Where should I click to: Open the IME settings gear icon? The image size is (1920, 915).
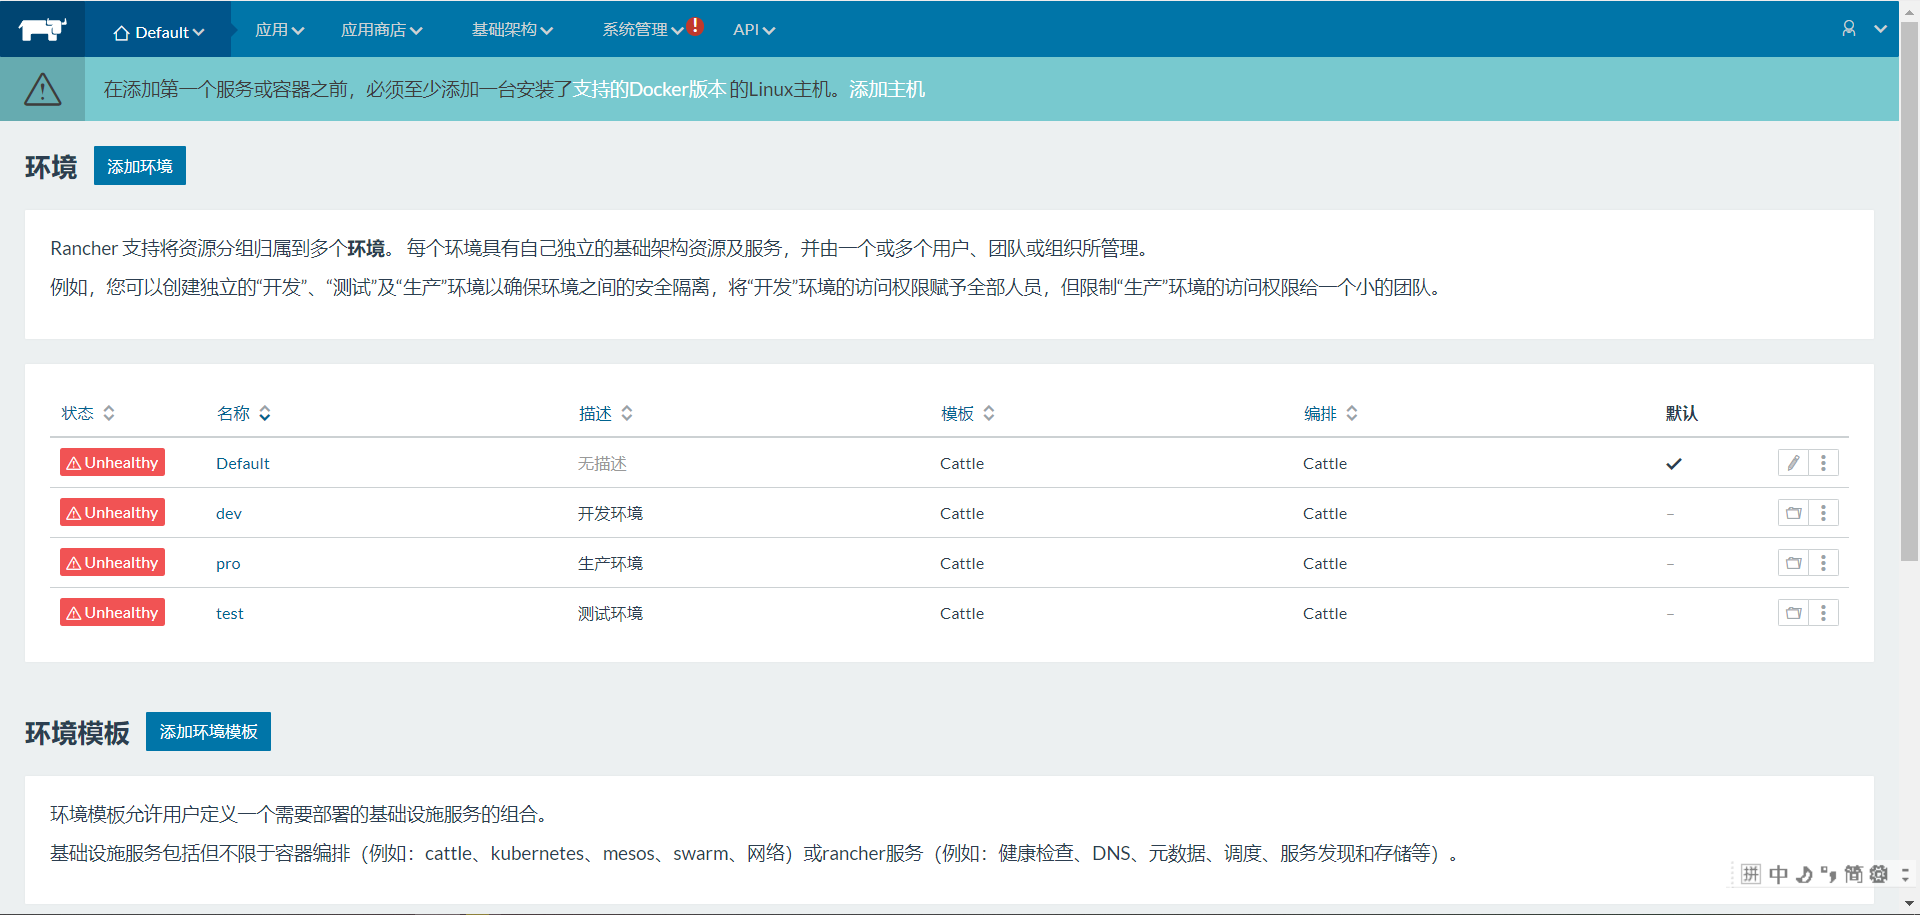(1879, 874)
